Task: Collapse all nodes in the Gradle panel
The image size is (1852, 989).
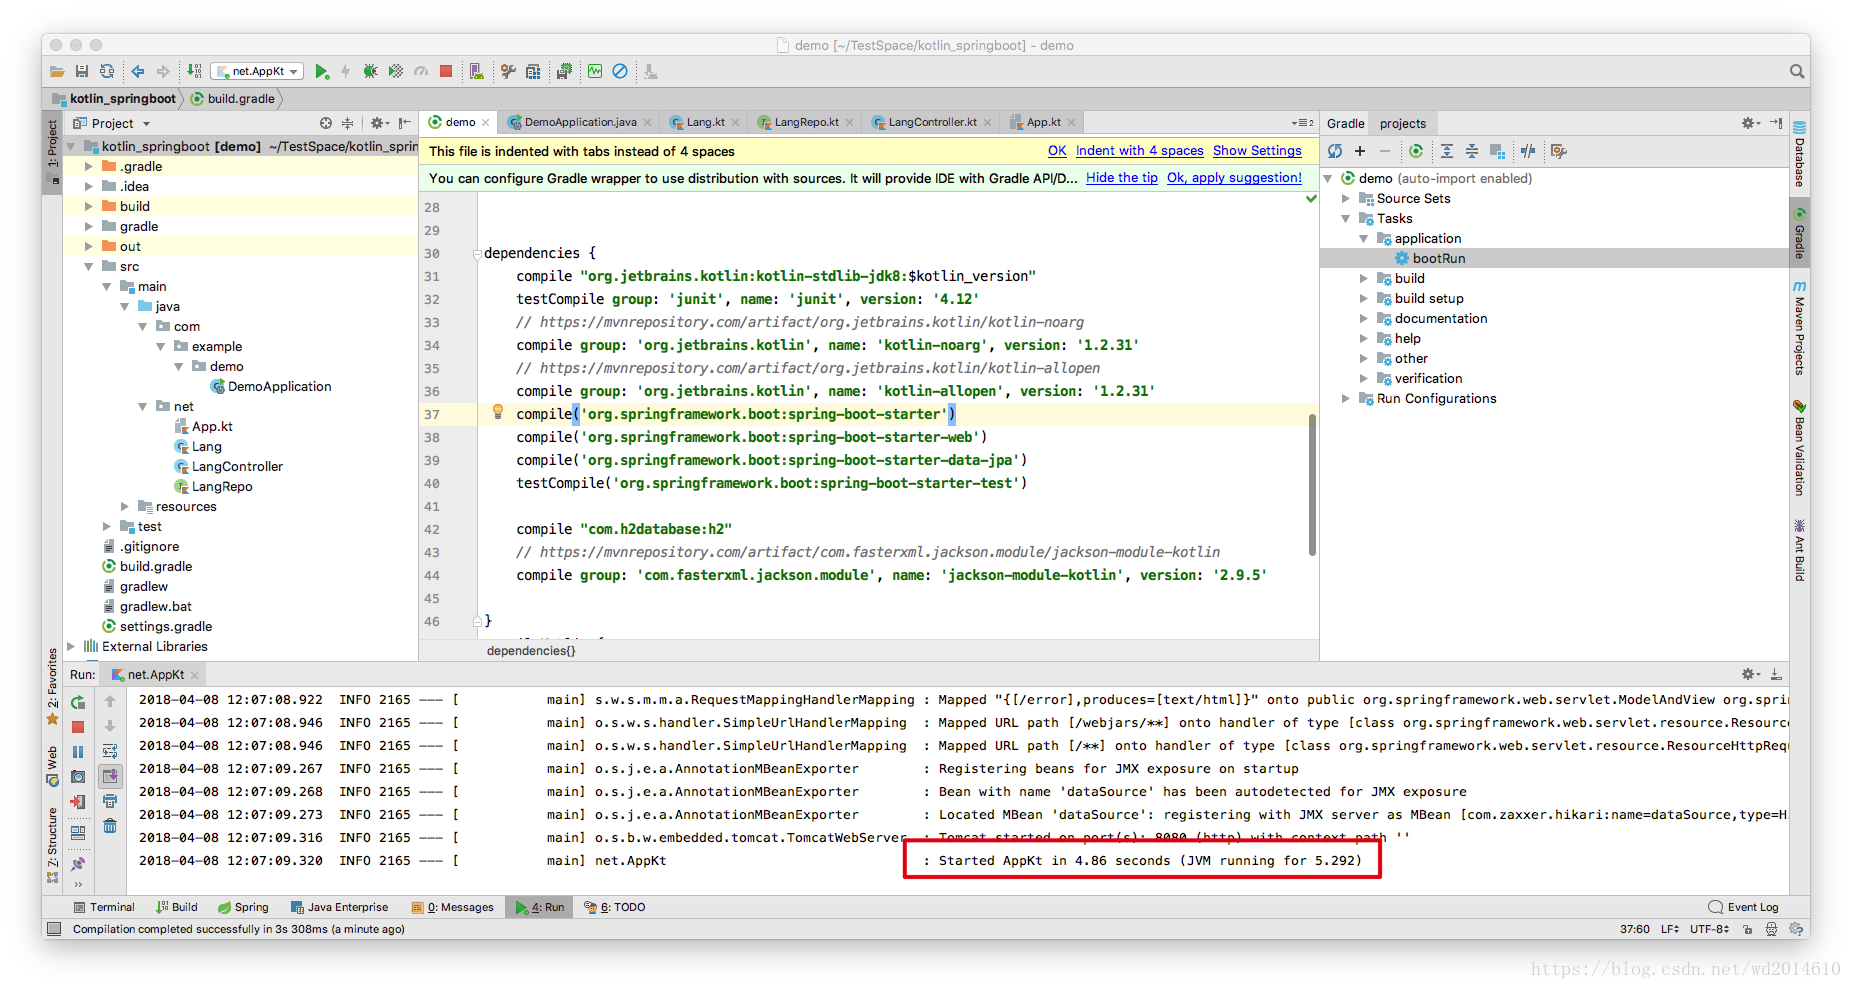Action: pyautogui.click(x=1472, y=151)
